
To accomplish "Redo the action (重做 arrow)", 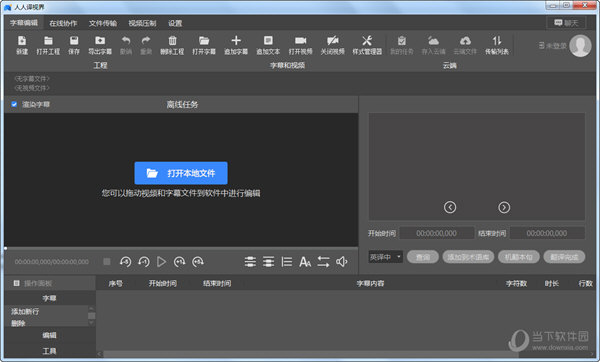I will pyautogui.click(x=146, y=45).
